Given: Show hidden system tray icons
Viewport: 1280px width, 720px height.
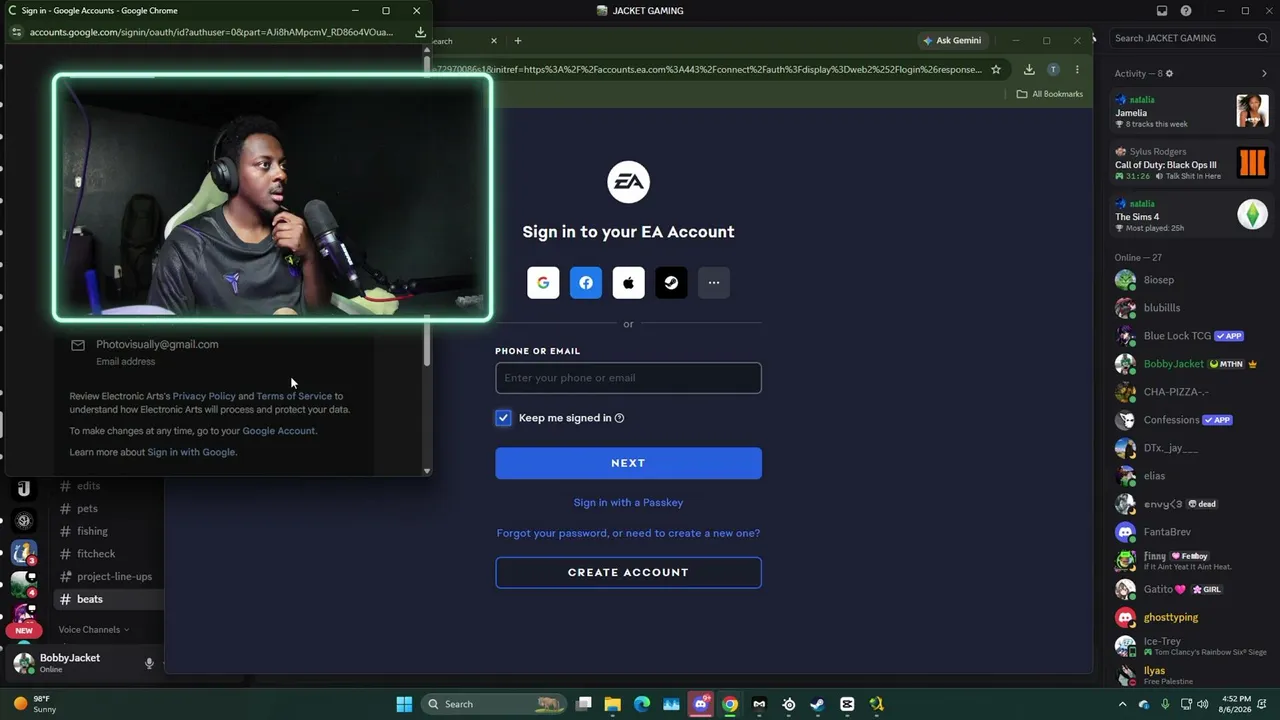Looking at the screenshot, I should 1122,704.
